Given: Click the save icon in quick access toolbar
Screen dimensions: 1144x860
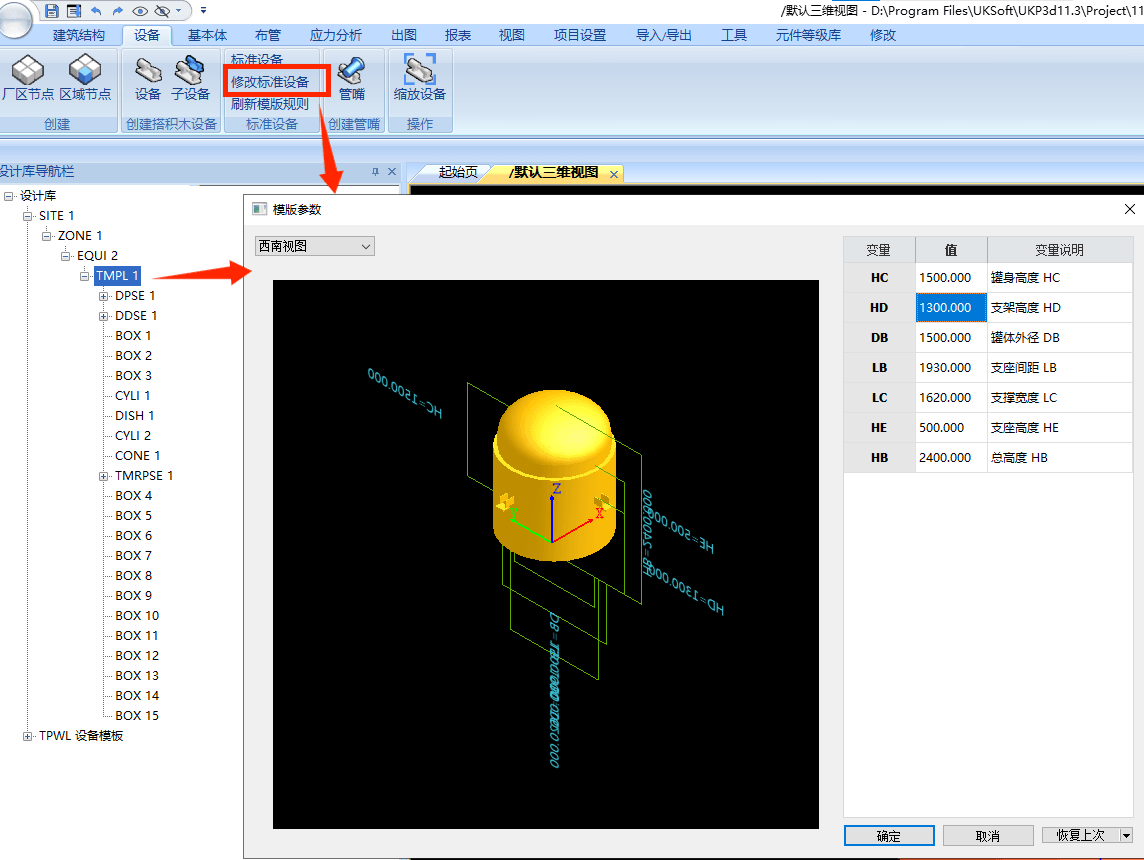Looking at the screenshot, I should coord(52,10).
